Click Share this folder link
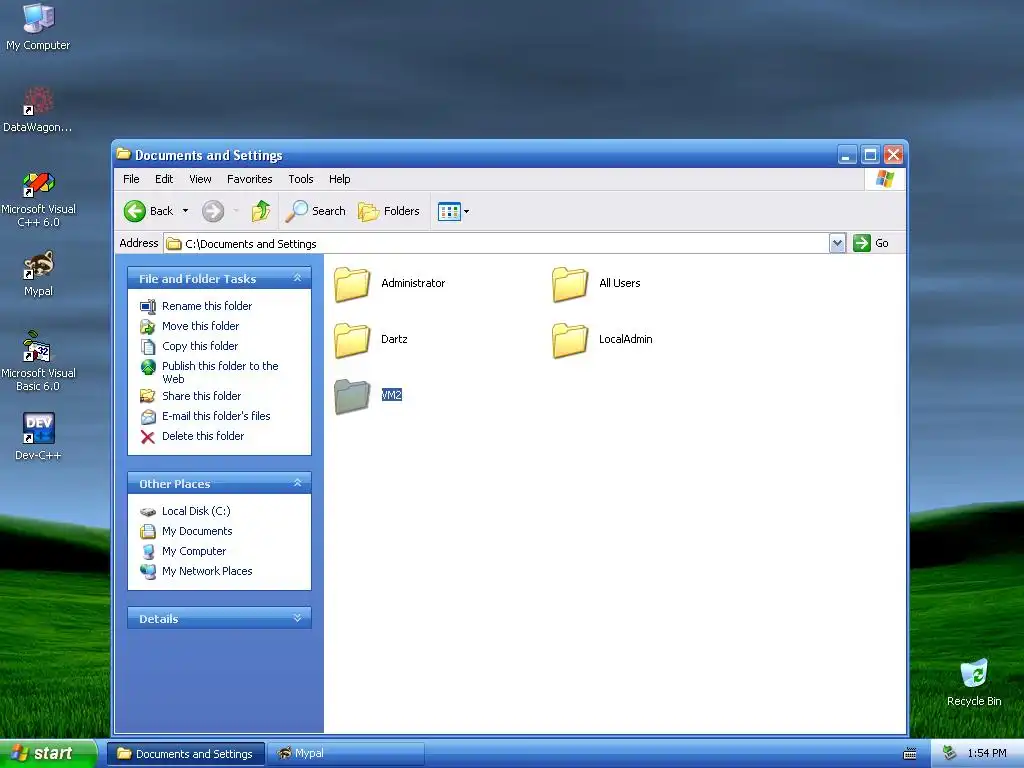Image resolution: width=1024 pixels, height=768 pixels. click(x=201, y=396)
